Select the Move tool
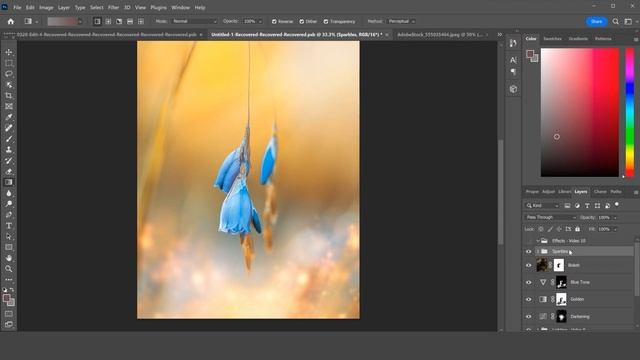Screen dimensions: 640x360 pos(9,52)
